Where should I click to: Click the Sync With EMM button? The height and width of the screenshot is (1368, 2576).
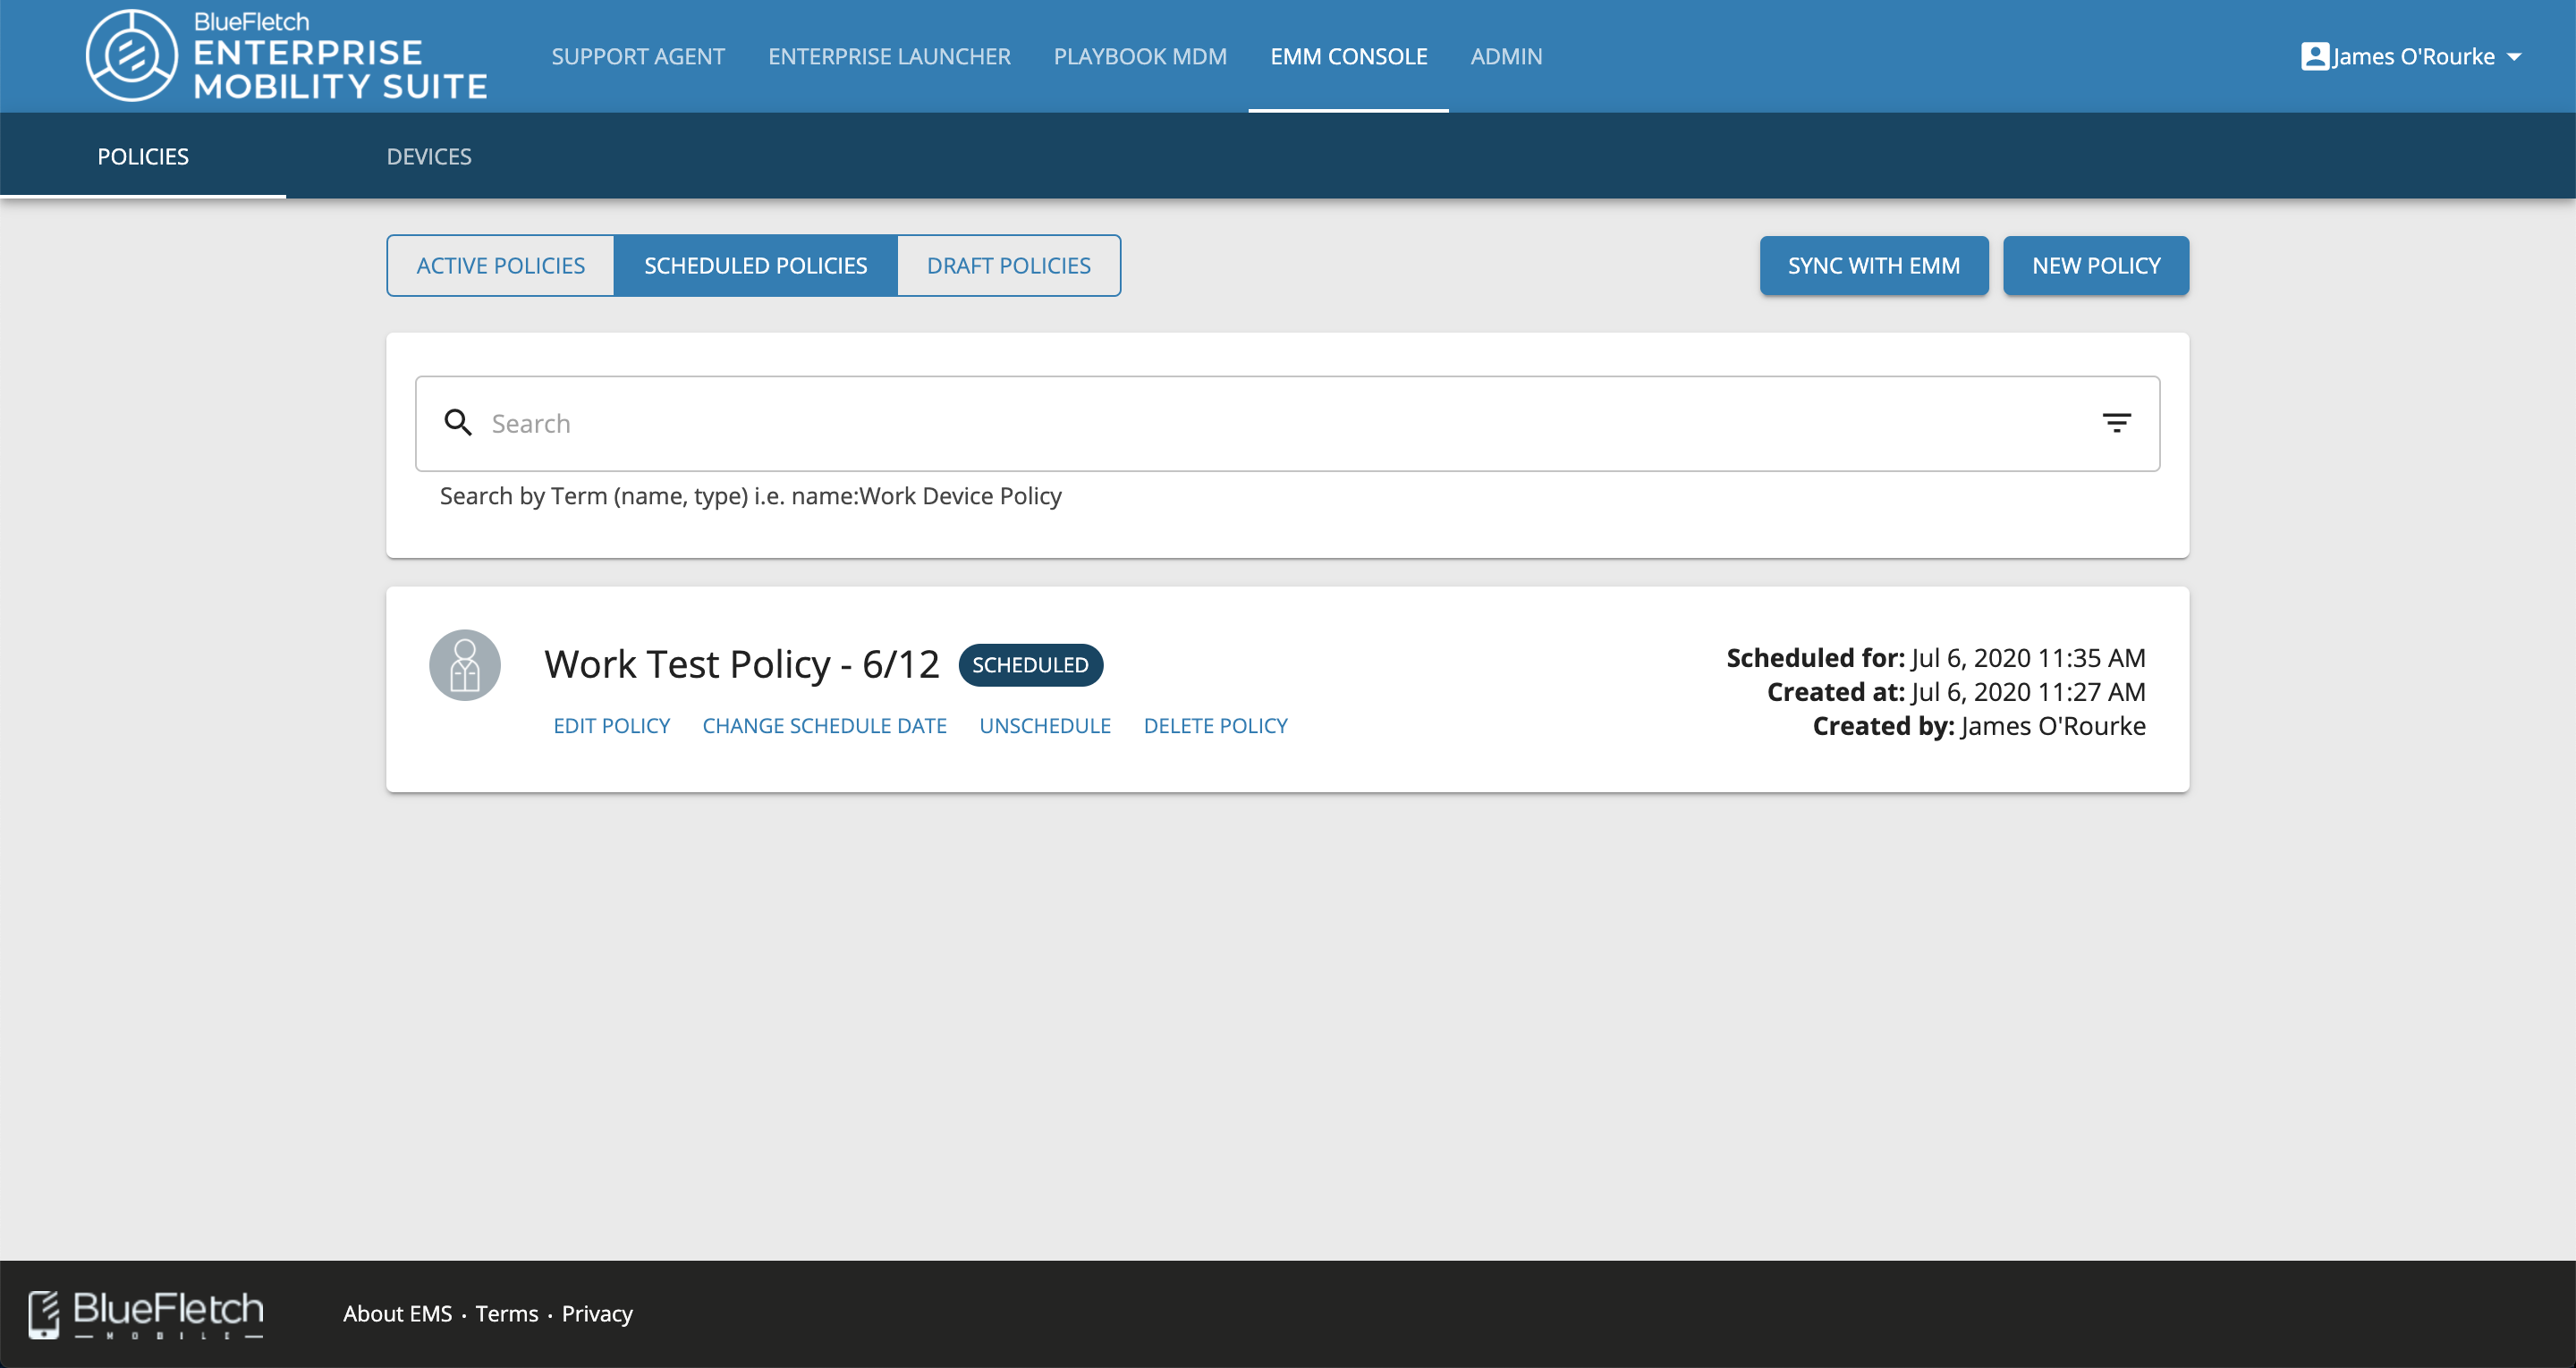point(1873,265)
